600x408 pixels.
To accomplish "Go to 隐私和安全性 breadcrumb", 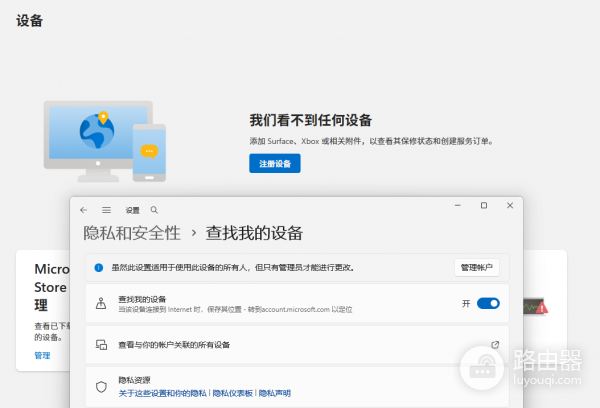I will (x=132, y=233).
